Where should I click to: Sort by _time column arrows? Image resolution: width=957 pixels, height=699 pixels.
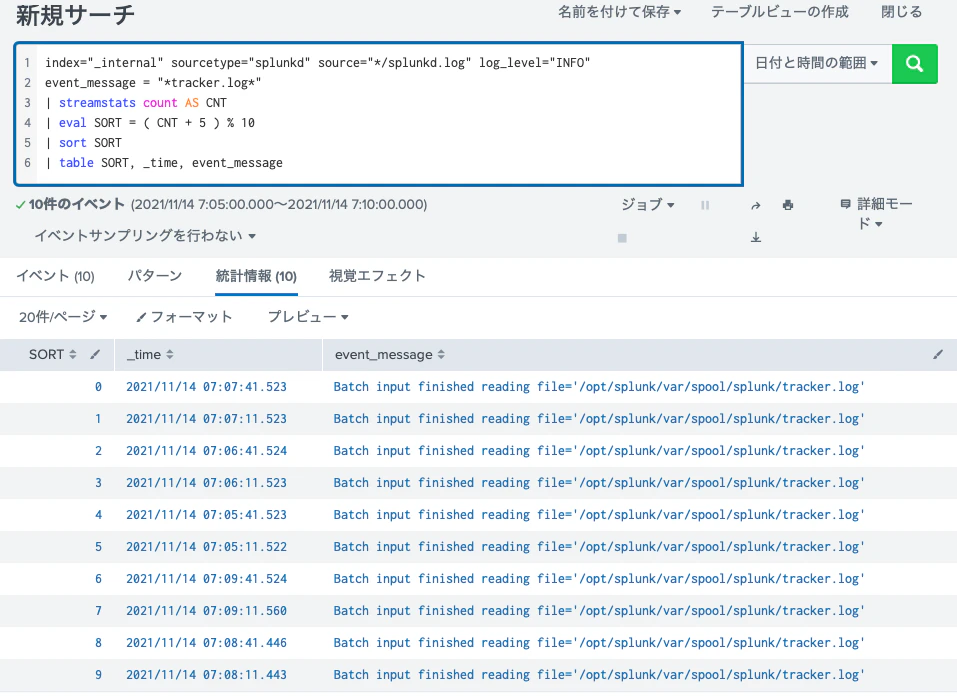click(x=170, y=355)
